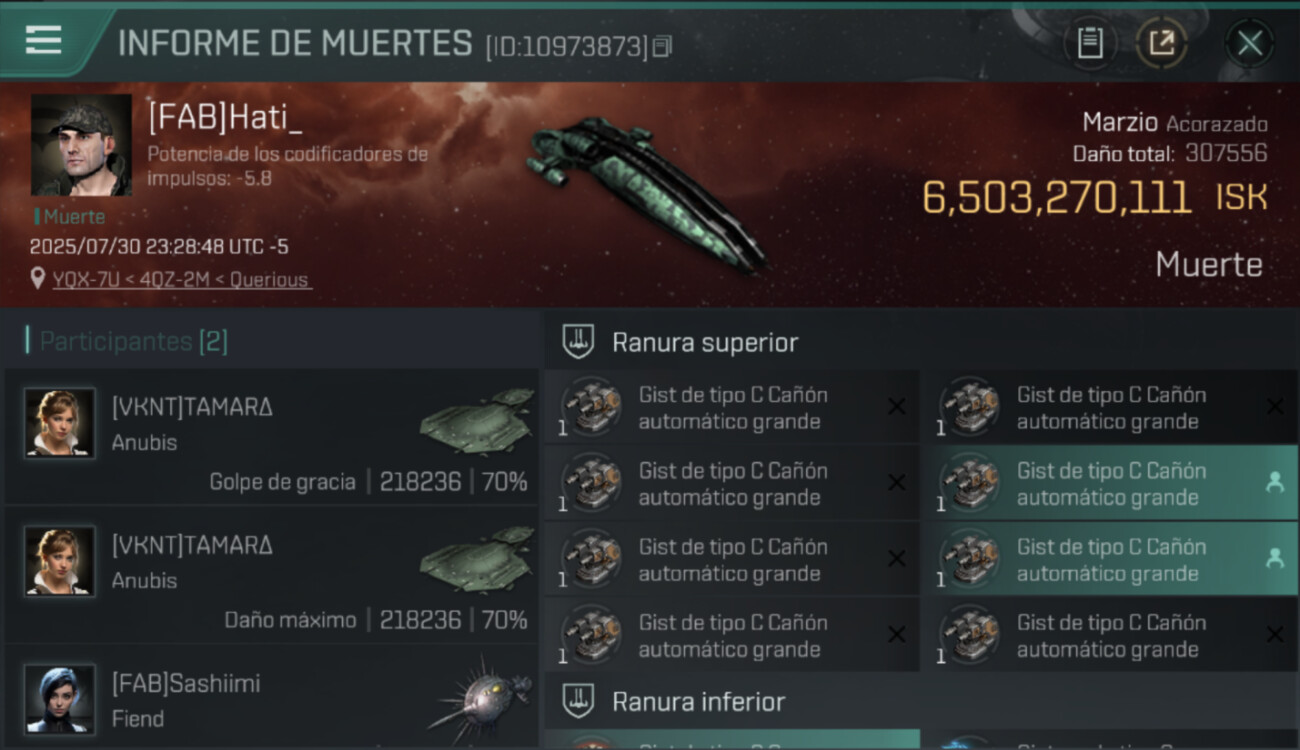Close the Informe de Muertes window
1300x750 pixels.
point(1249,43)
